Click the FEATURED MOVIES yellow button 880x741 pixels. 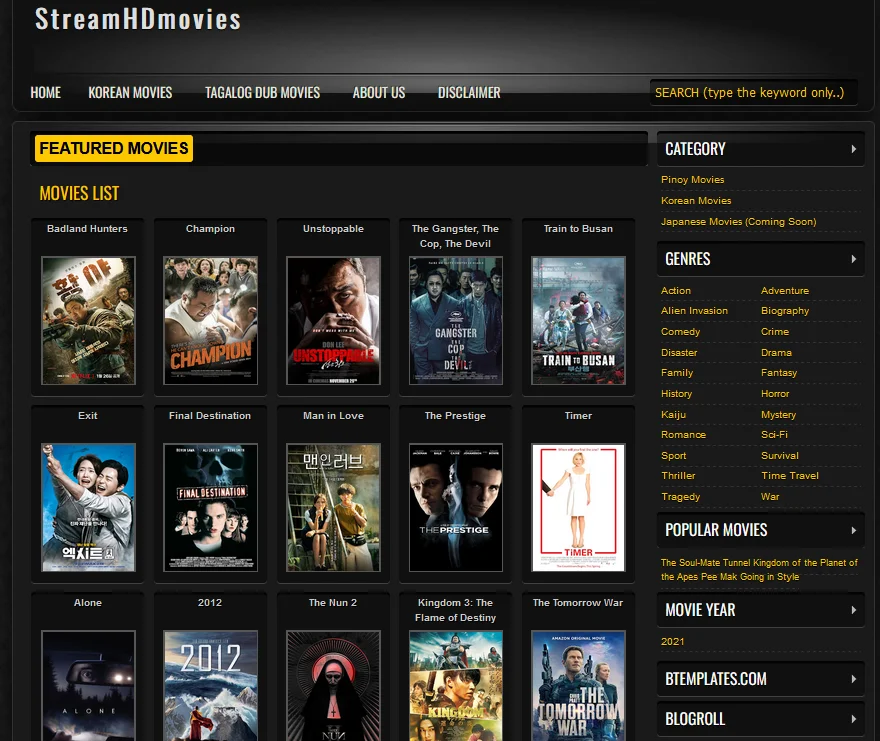(114, 148)
